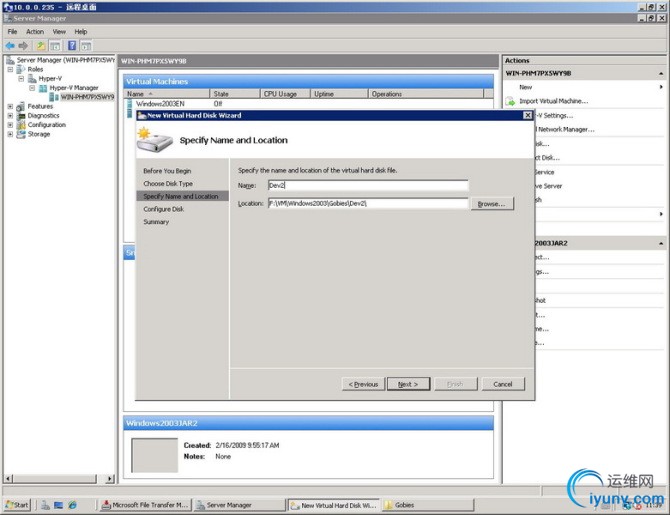The image size is (670, 515).
Task: Click the Show/Hide console tree toolbar icon
Action: 55,46
